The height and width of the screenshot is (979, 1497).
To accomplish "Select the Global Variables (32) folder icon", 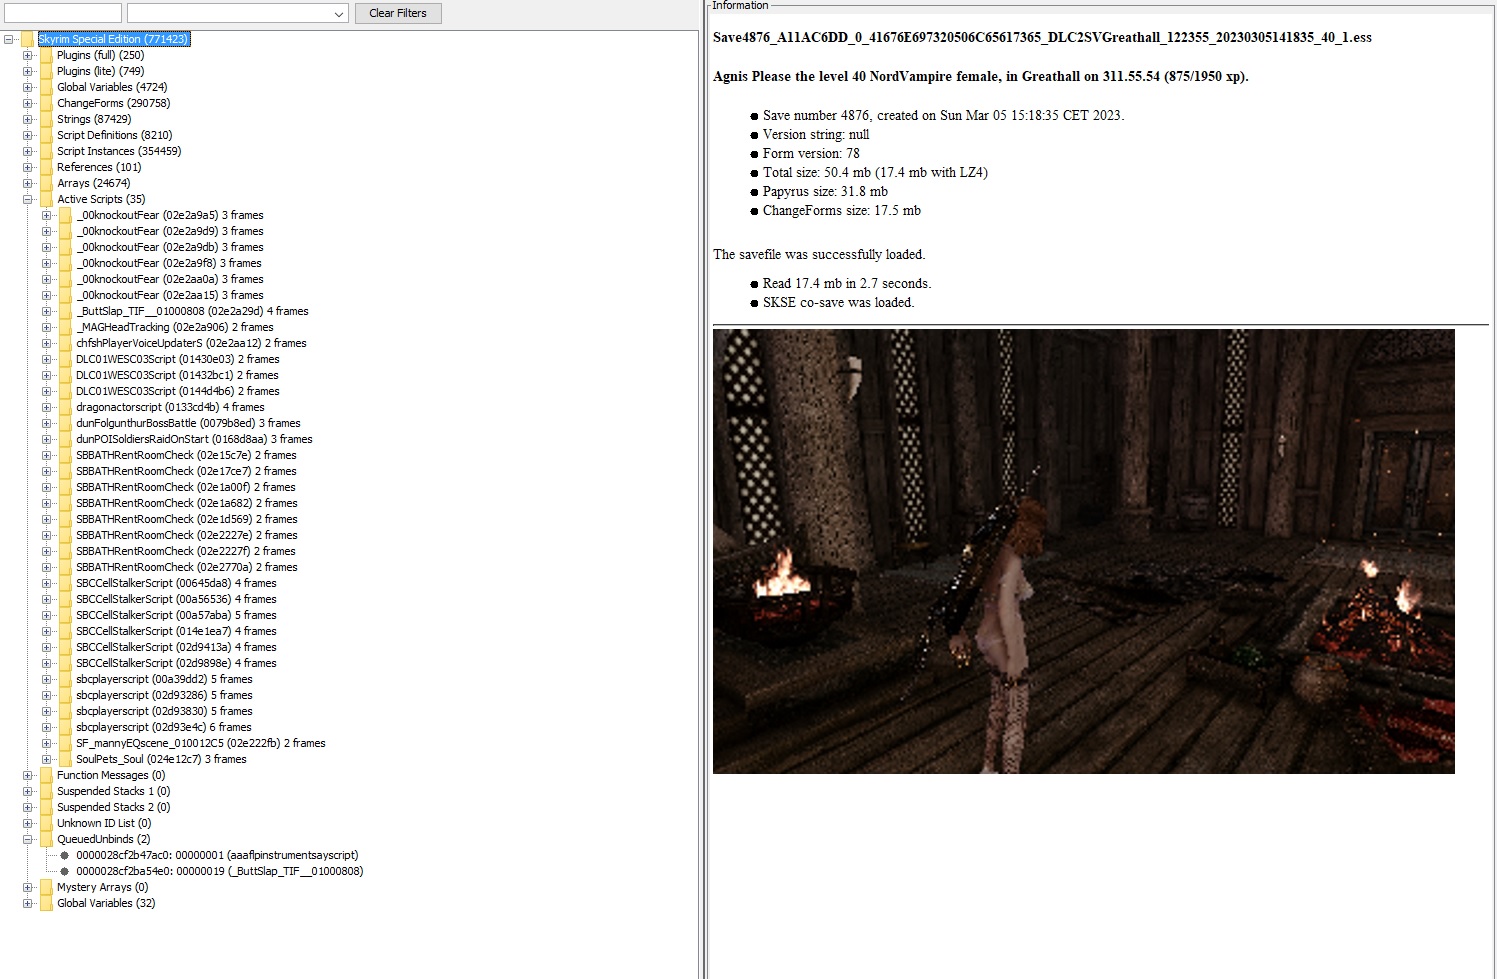I will pyautogui.click(x=46, y=903).
